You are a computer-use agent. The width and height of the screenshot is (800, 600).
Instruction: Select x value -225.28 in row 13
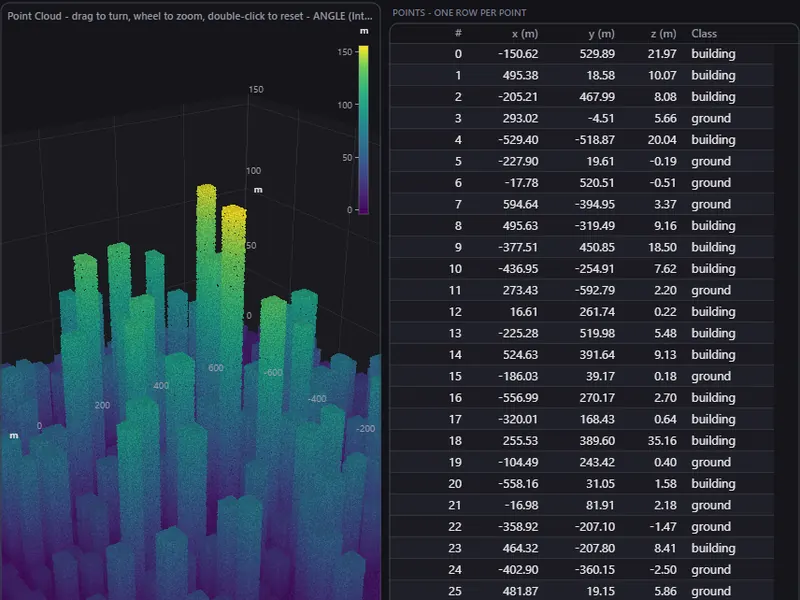518,333
